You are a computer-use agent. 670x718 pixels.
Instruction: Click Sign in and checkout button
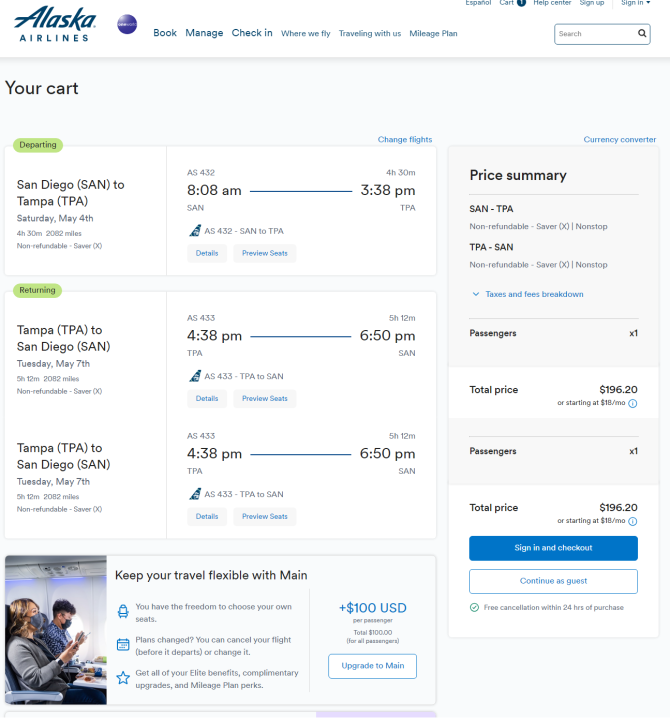pyautogui.click(x=553, y=548)
